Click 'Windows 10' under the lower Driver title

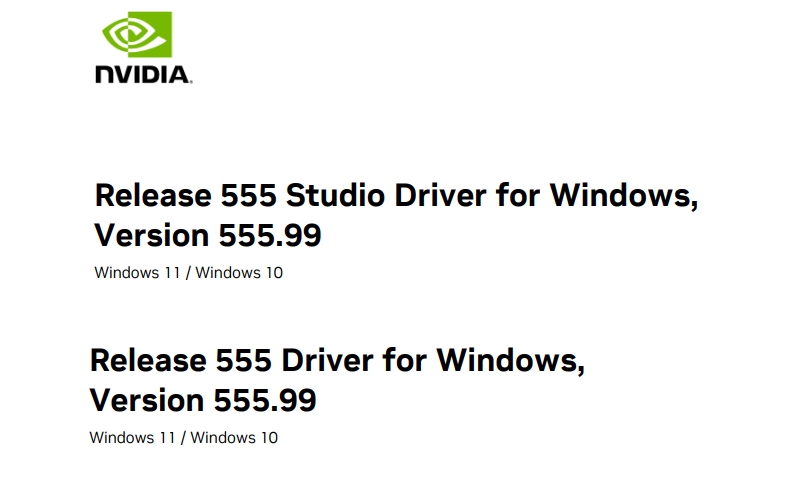(234, 437)
